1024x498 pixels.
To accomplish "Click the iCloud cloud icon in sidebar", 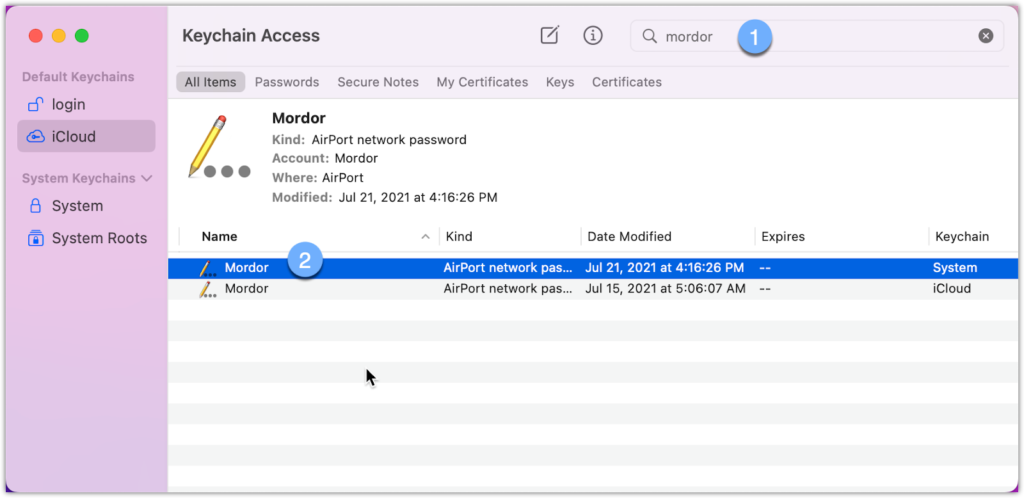I will (35, 136).
